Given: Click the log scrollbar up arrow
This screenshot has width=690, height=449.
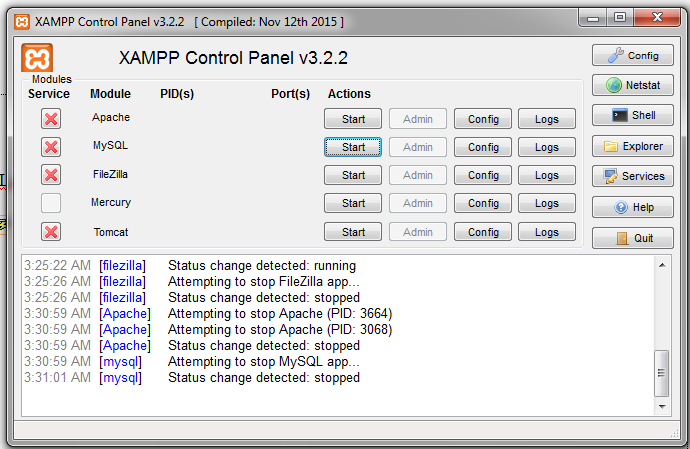Looking at the screenshot, I should (x=662, y=265).
